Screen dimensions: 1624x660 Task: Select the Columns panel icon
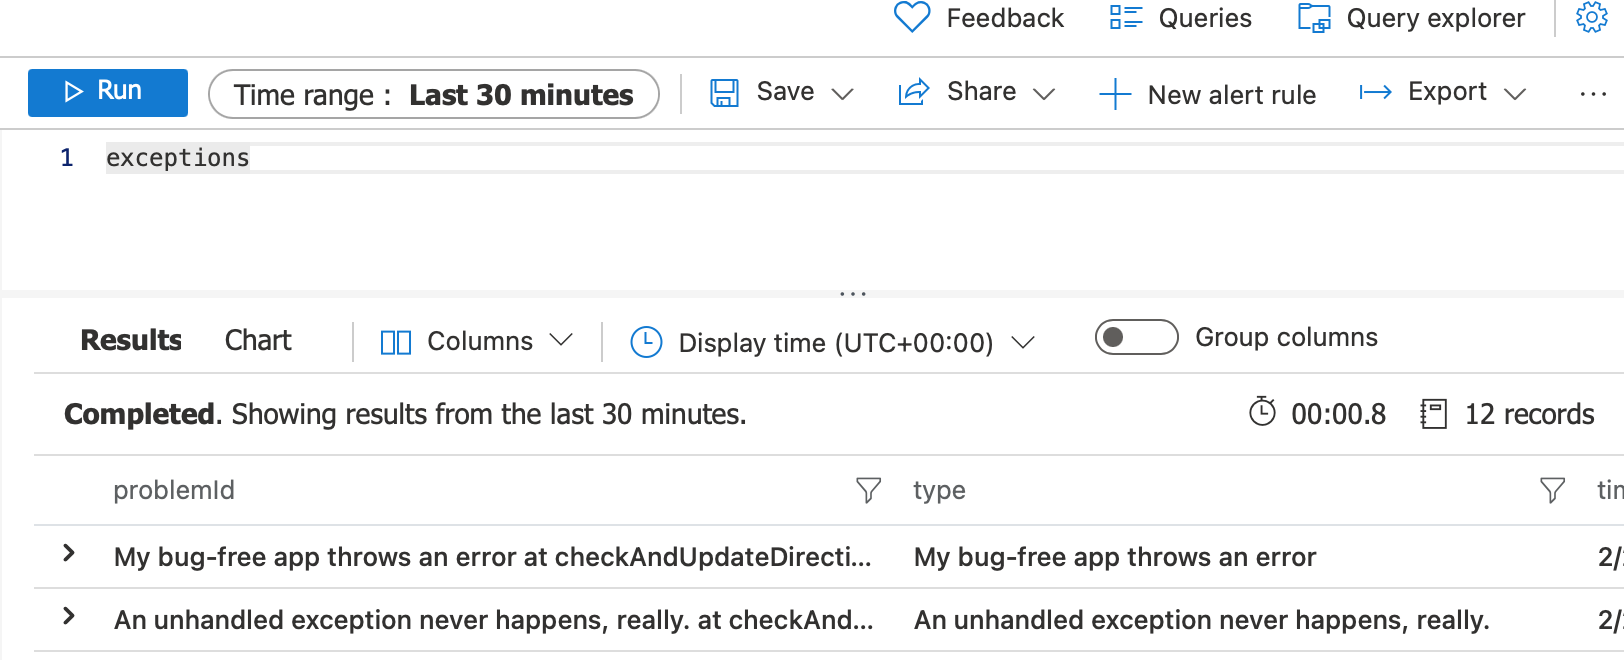tap(396, 341)
